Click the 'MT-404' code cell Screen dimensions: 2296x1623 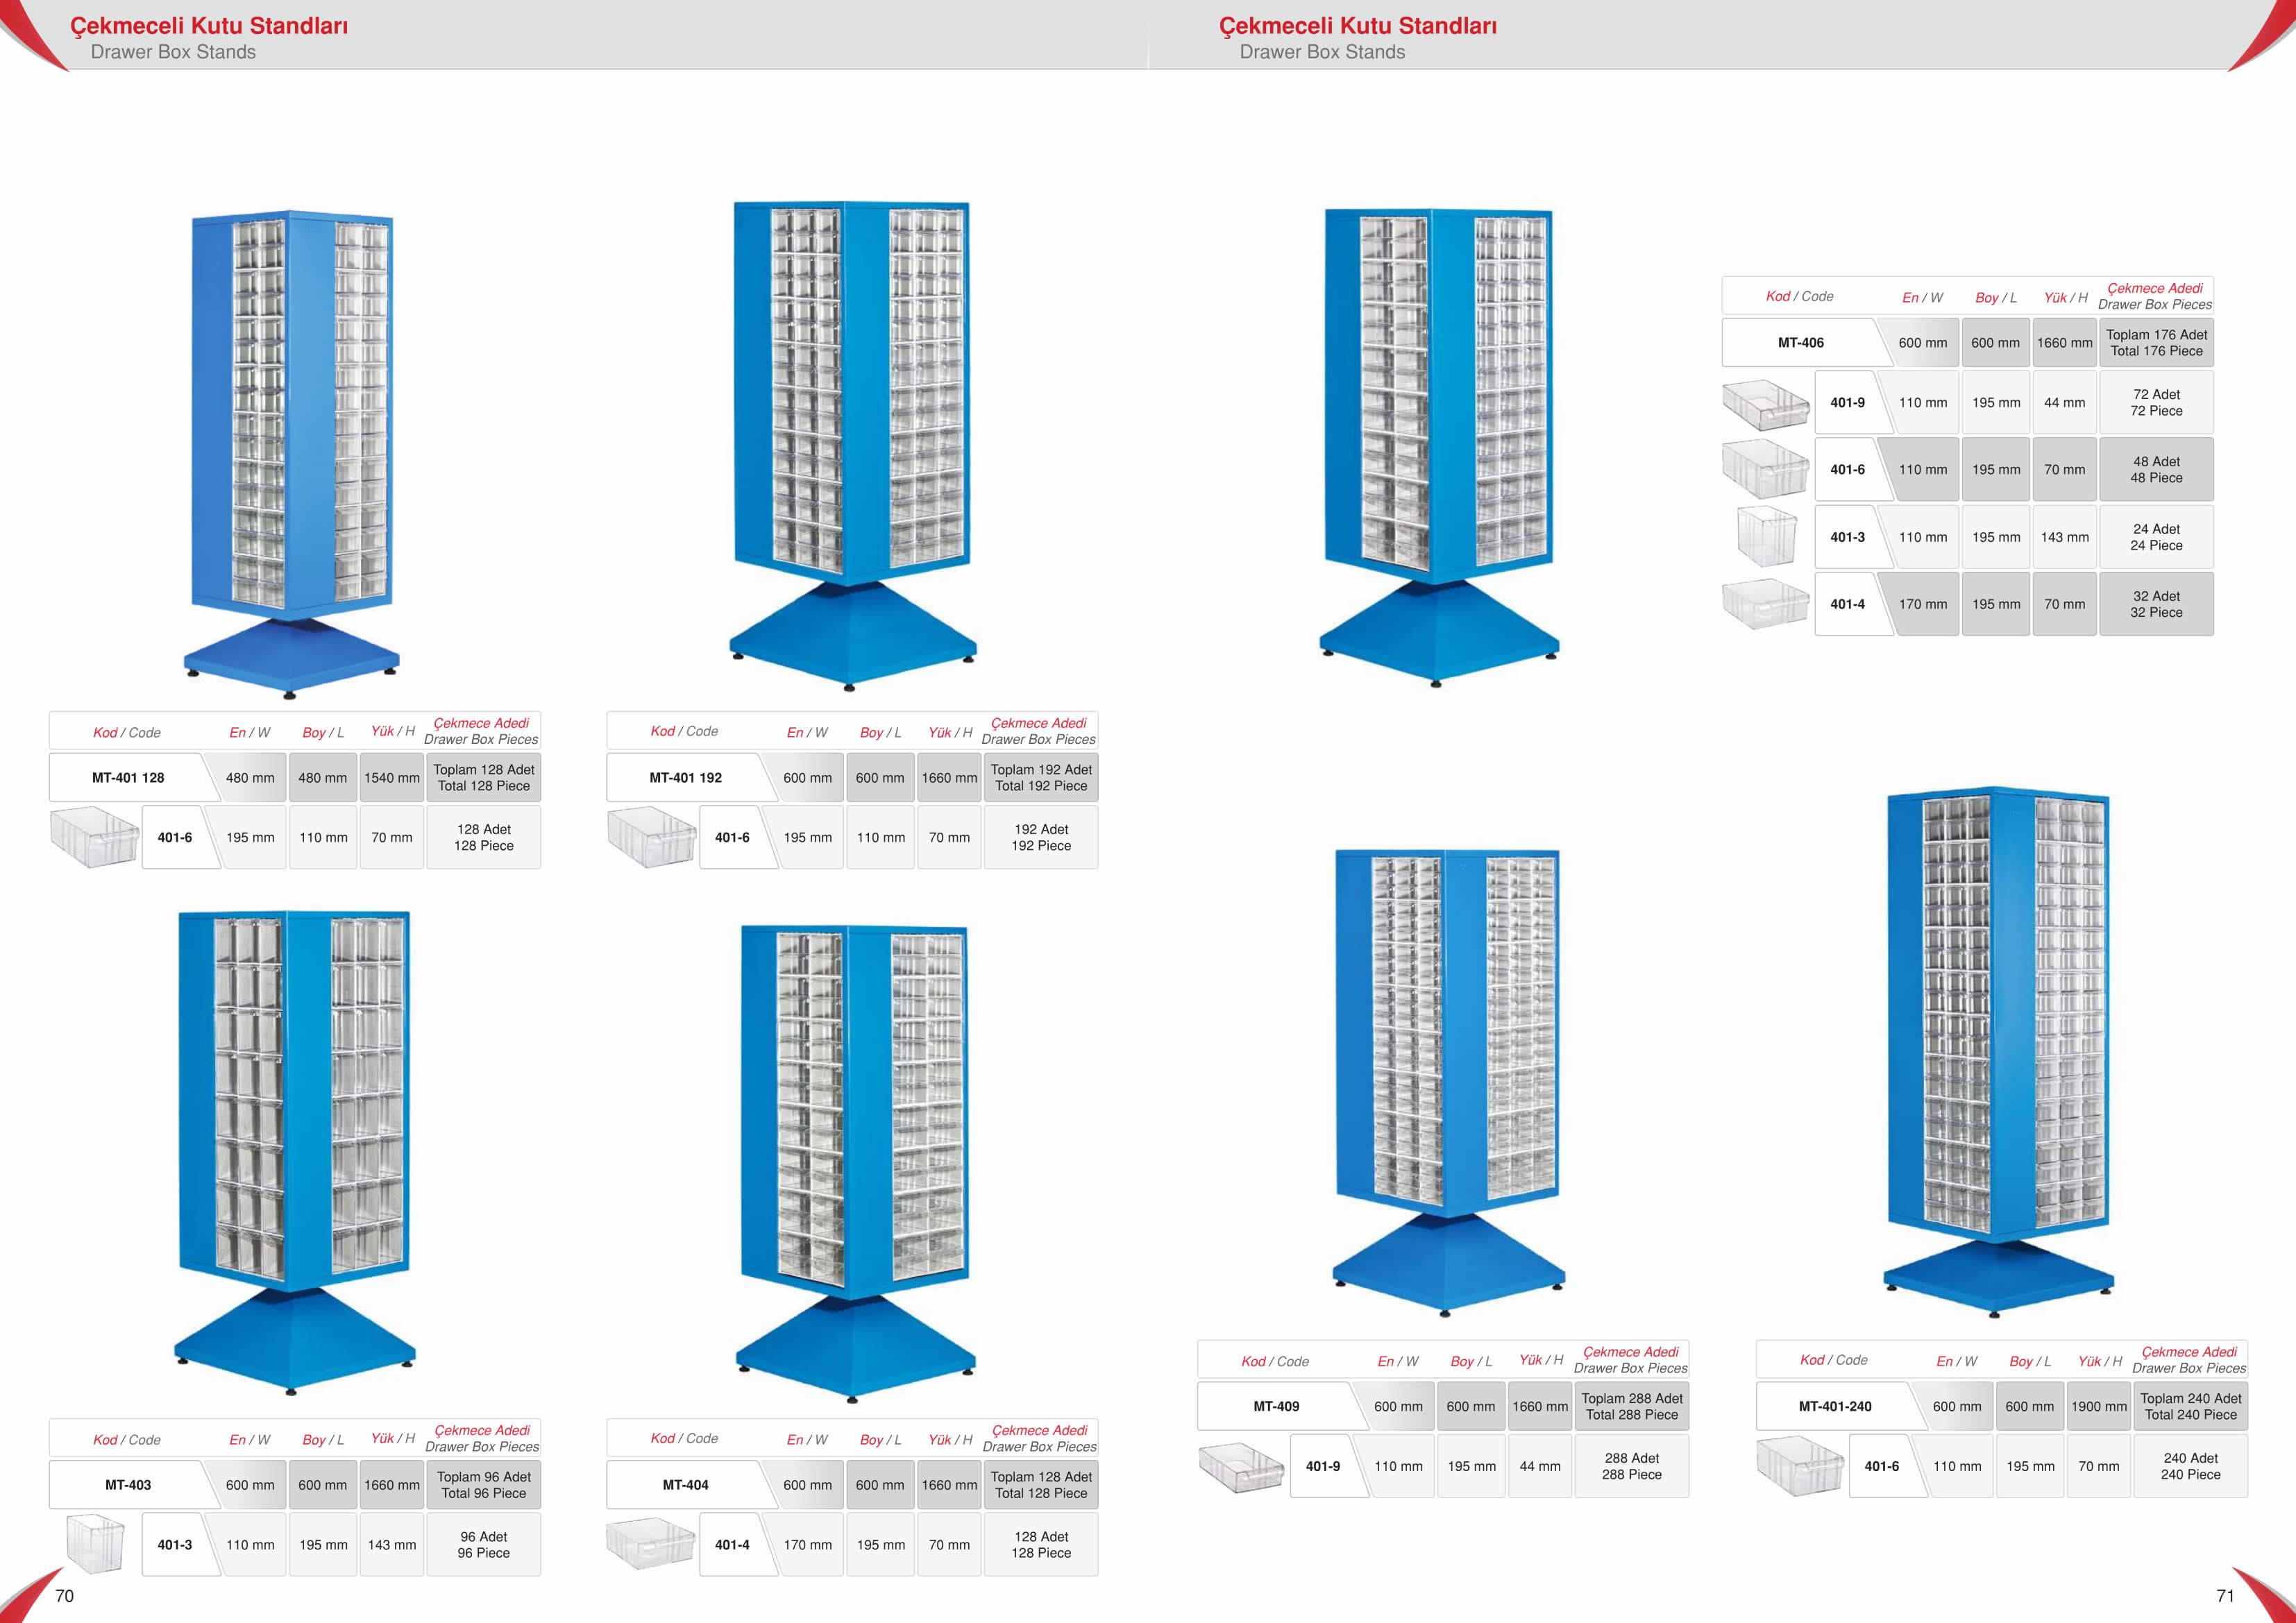coord(685,1484)
